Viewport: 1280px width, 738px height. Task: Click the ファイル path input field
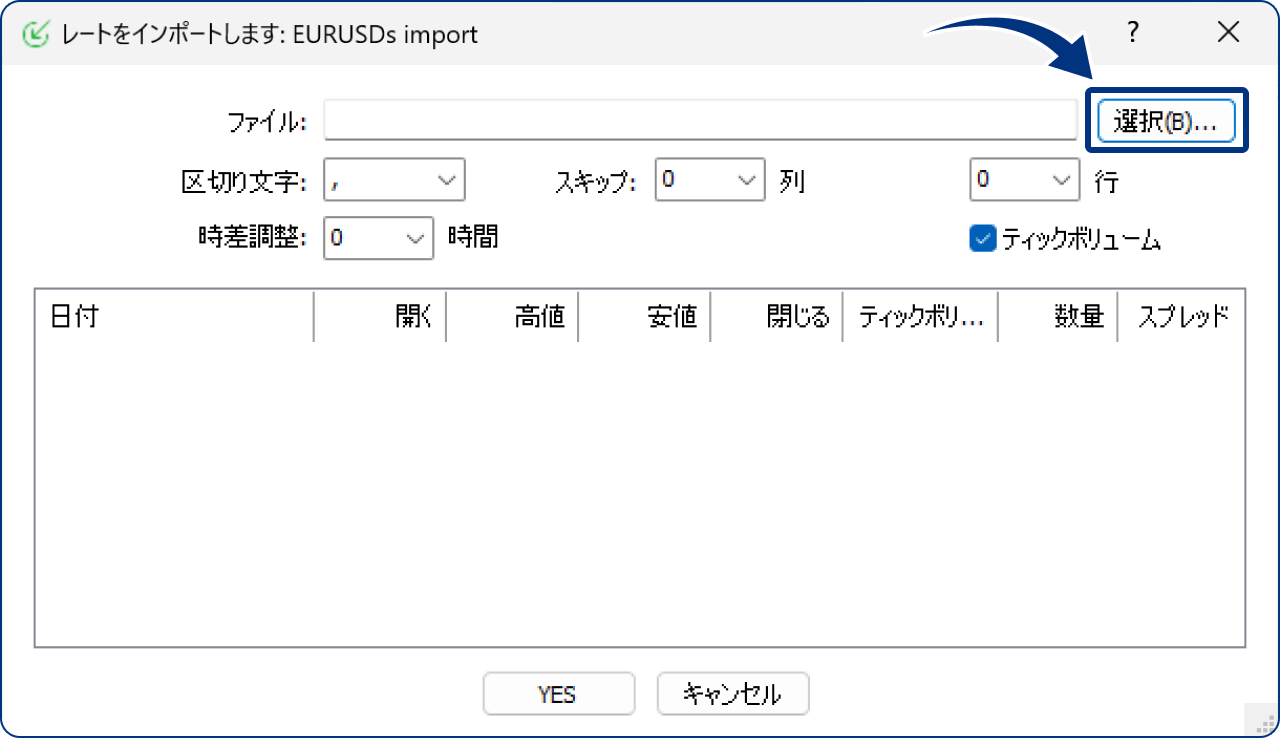pos(700,119)
